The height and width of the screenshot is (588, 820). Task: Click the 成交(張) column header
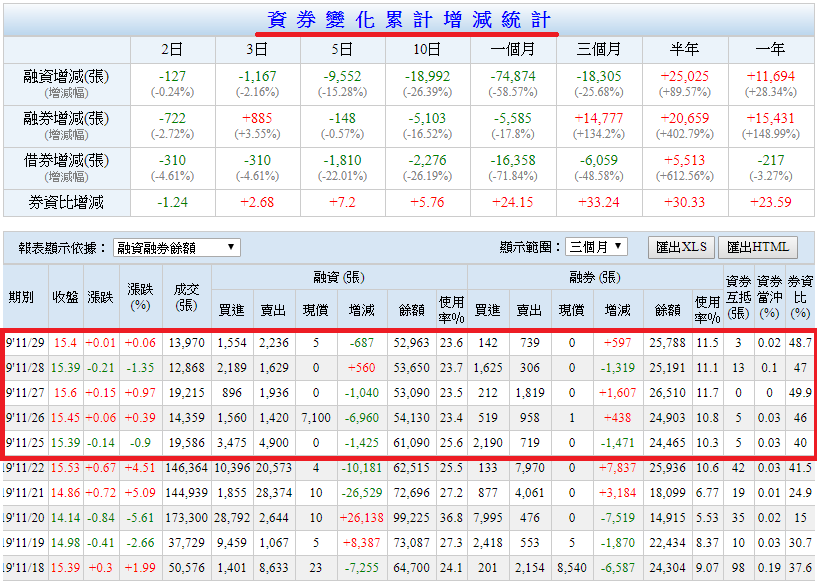pos(187,297)
